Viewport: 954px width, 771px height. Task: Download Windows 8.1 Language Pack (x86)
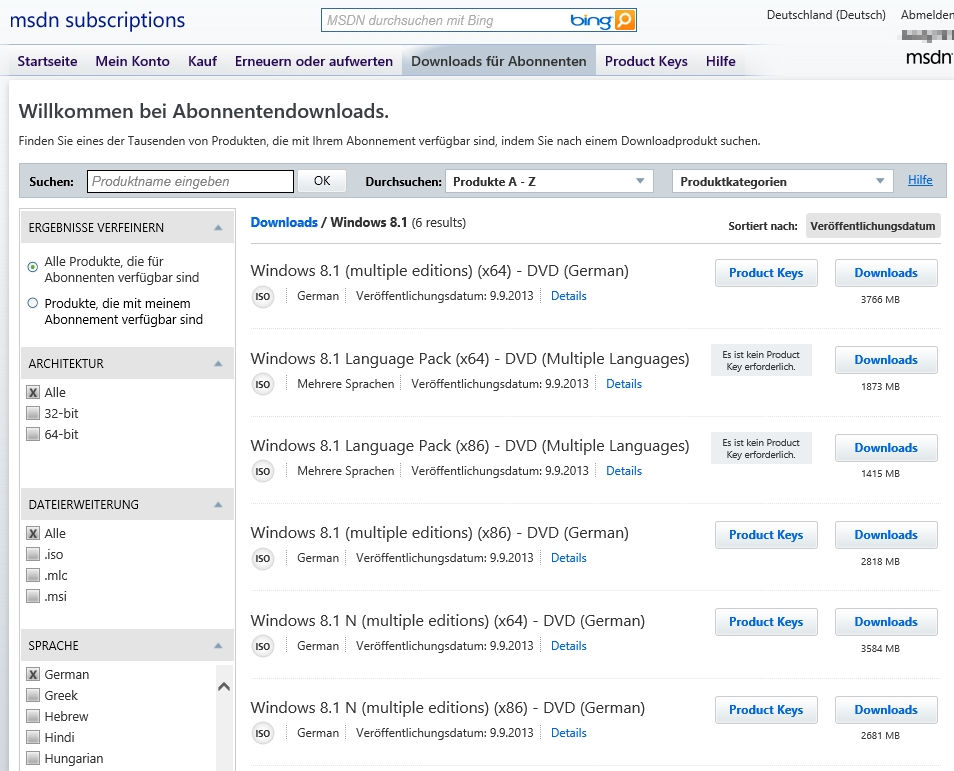tap(886, 447)
